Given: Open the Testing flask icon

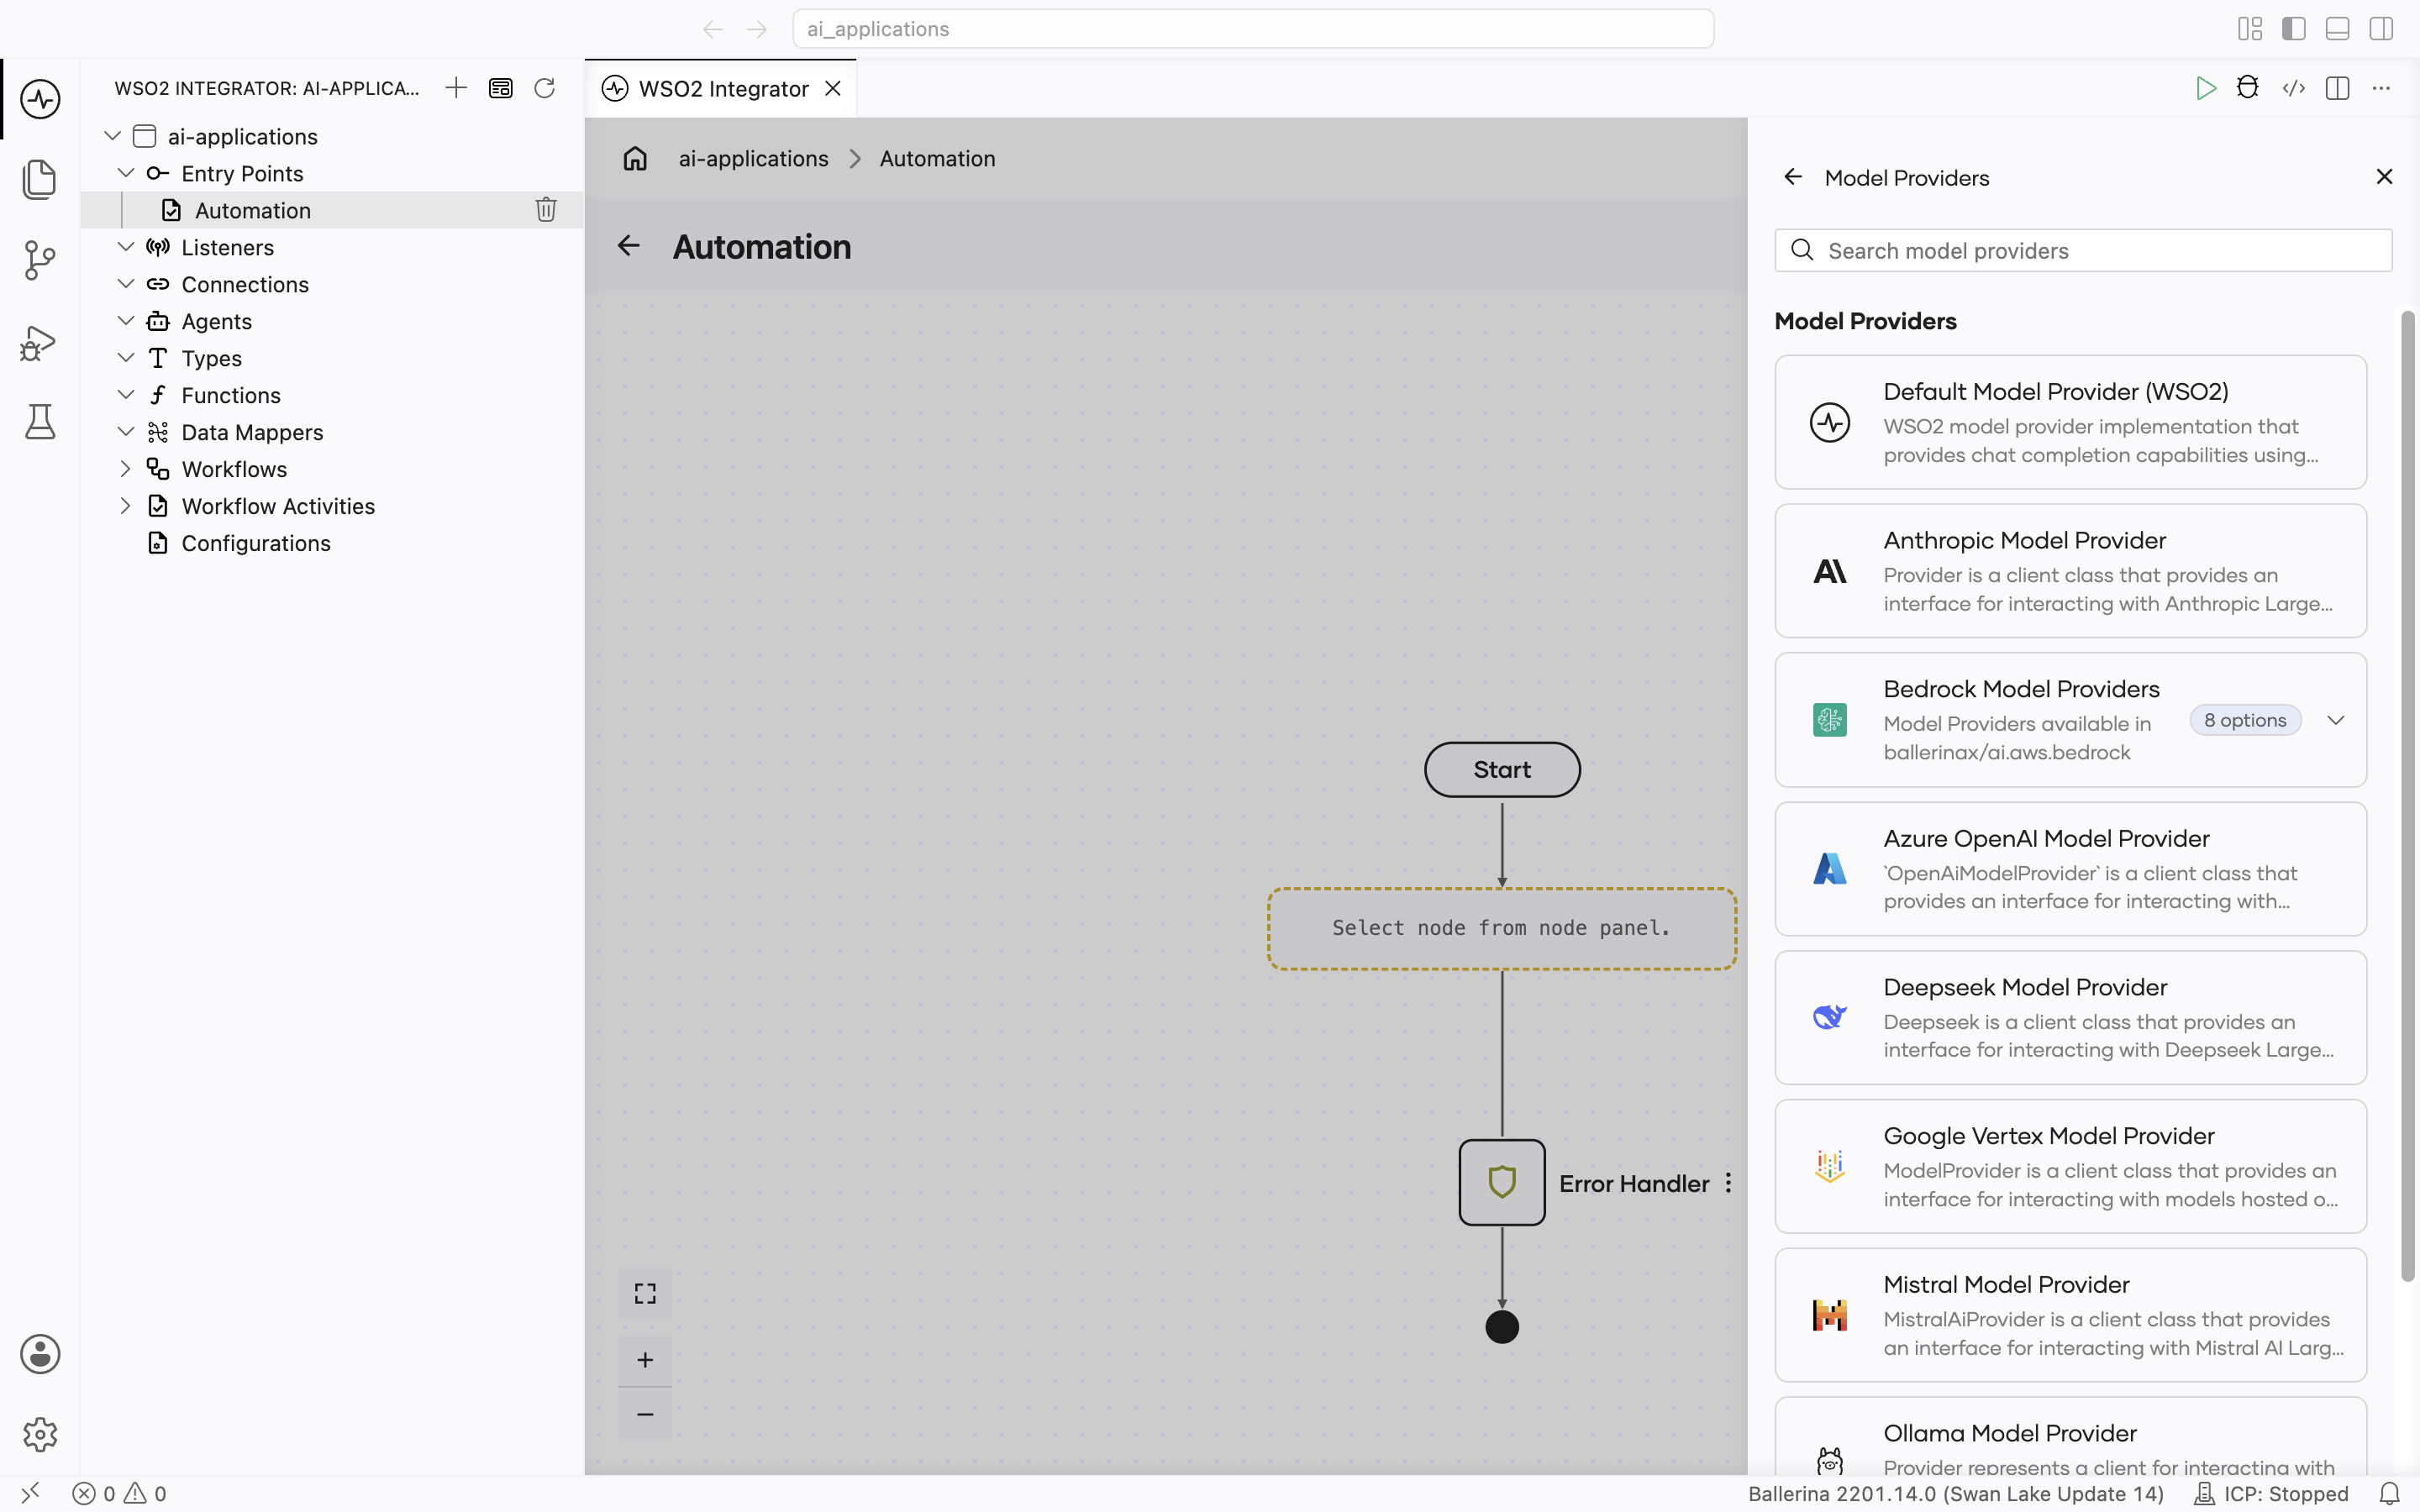Looking at the screenshot, I should pos(40,422).
